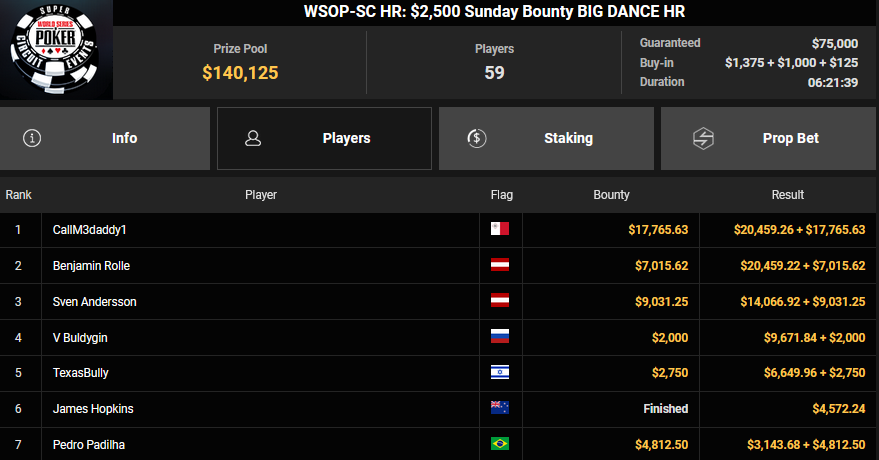Click the Staking dollar coin icon
The height and width of the screenshot is (460, 879).
(477, 138)
